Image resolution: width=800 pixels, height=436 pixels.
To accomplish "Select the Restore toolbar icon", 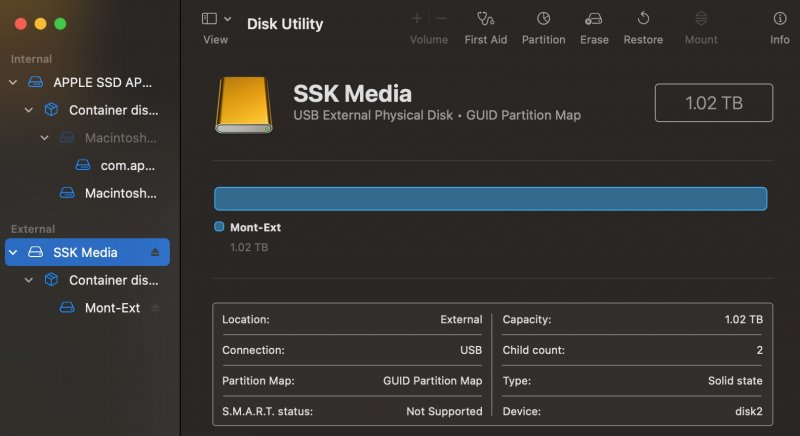I will point(643,19).
